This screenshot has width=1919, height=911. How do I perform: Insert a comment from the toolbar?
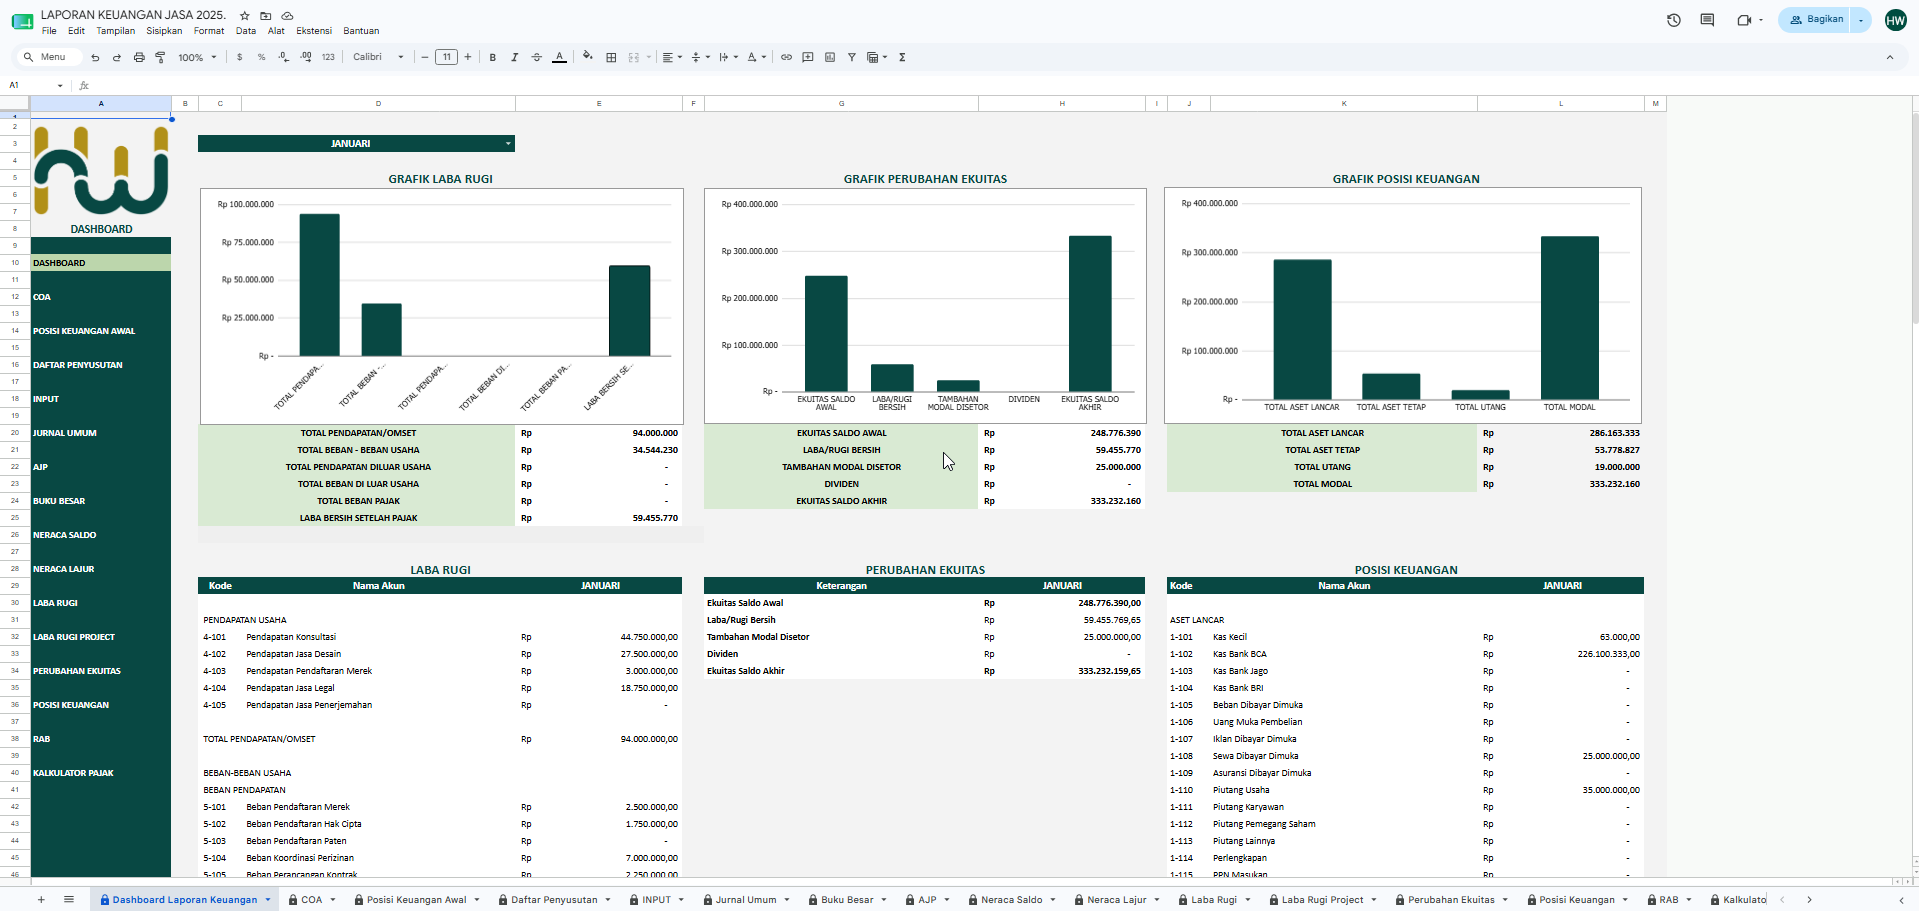pyautogui.click(x=808, y=57)
